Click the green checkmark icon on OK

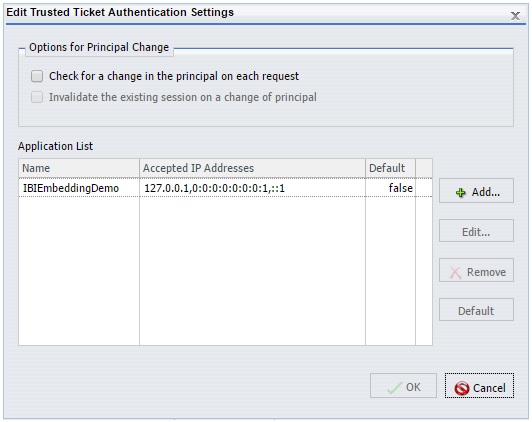(x=395, y=387)
